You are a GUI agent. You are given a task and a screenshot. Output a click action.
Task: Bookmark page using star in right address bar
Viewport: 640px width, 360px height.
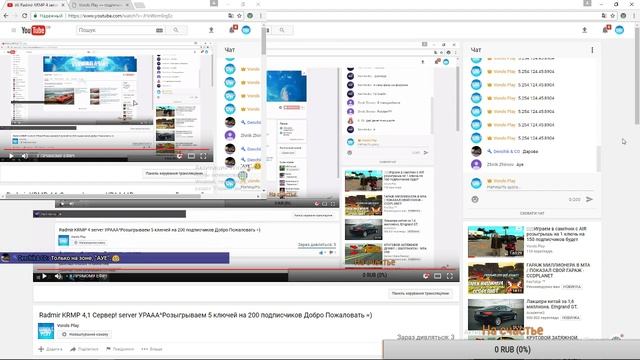(613, 16)
